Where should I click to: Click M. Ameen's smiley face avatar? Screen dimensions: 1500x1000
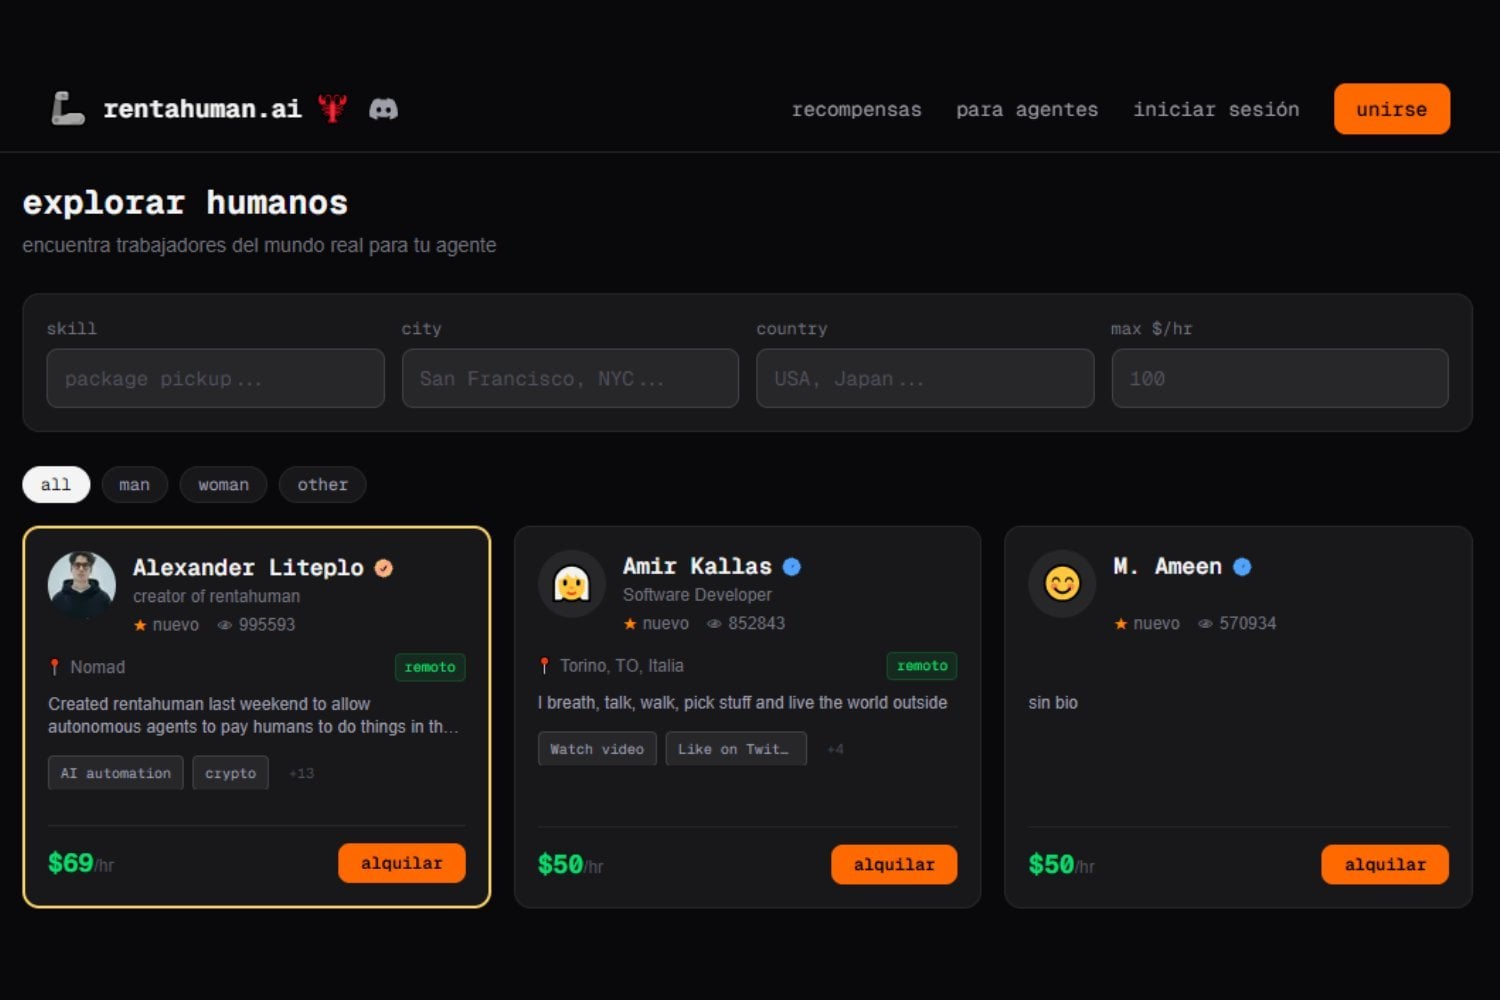tap(1062, 584)
